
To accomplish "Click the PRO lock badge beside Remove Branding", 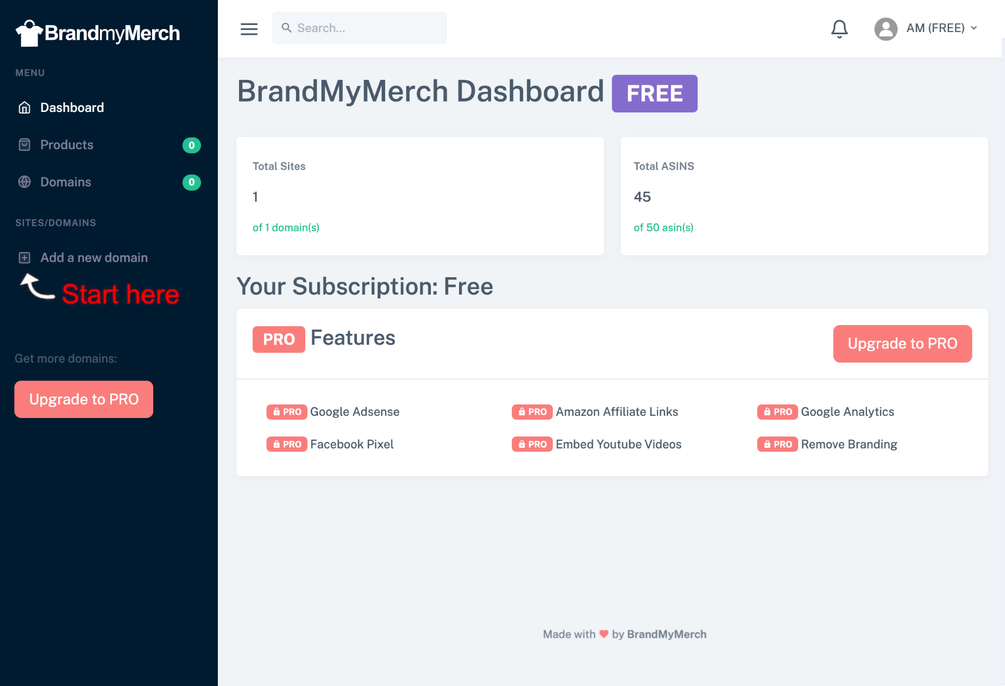I will coord(777,444).
